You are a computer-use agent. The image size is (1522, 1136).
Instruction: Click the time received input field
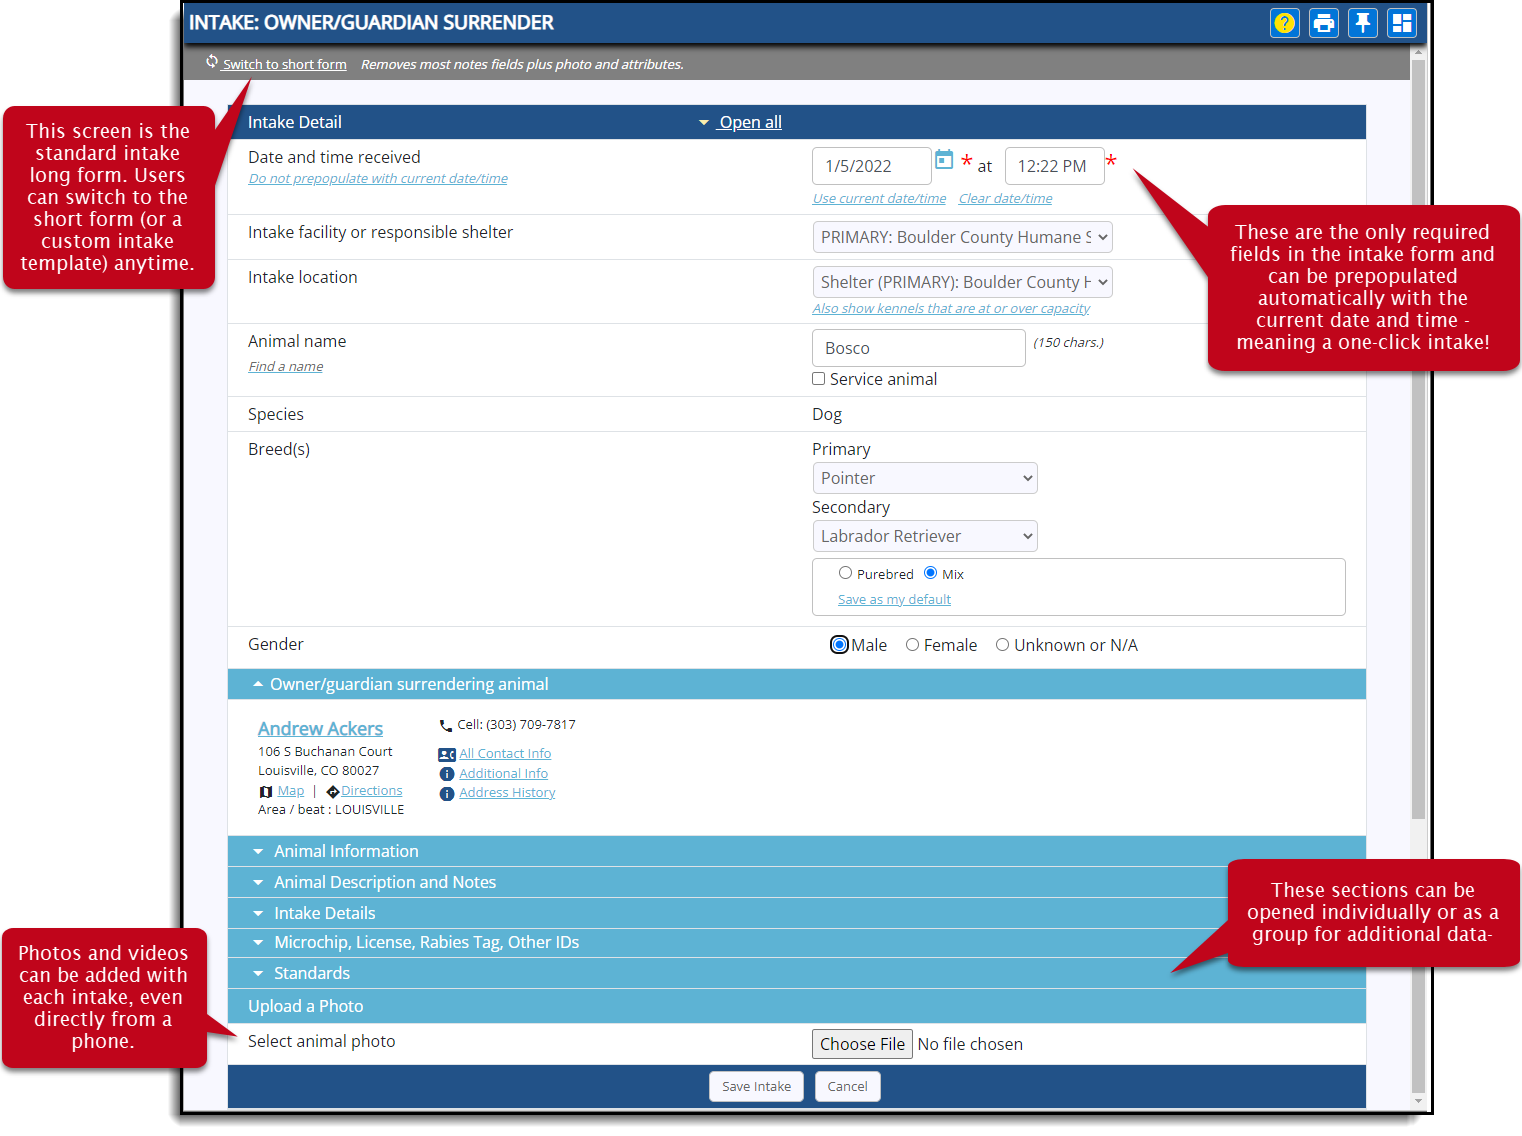click(1054, 166)
